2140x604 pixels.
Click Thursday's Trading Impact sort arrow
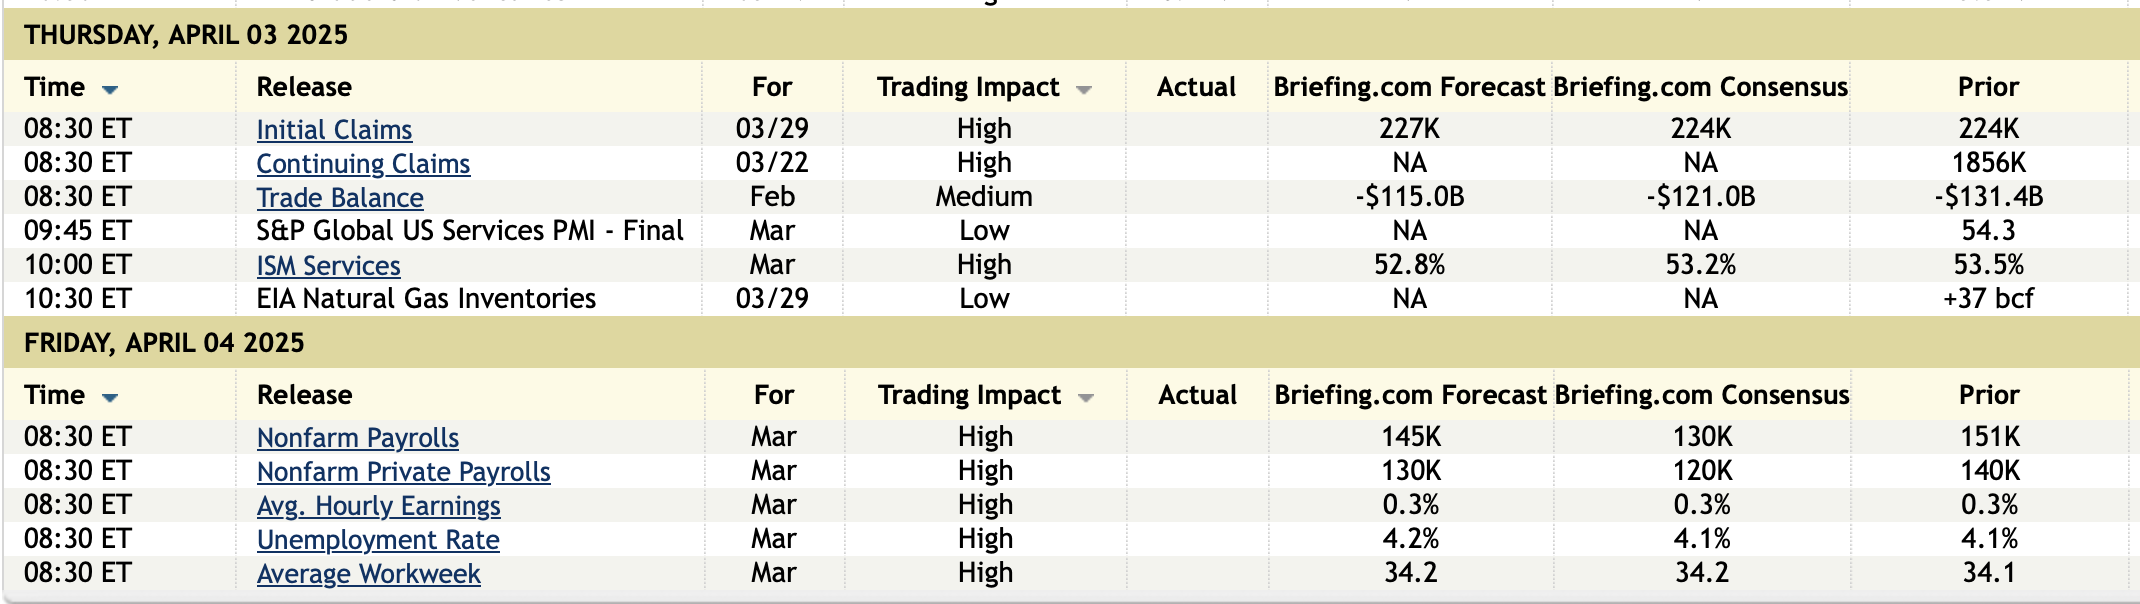(1083, 90)
